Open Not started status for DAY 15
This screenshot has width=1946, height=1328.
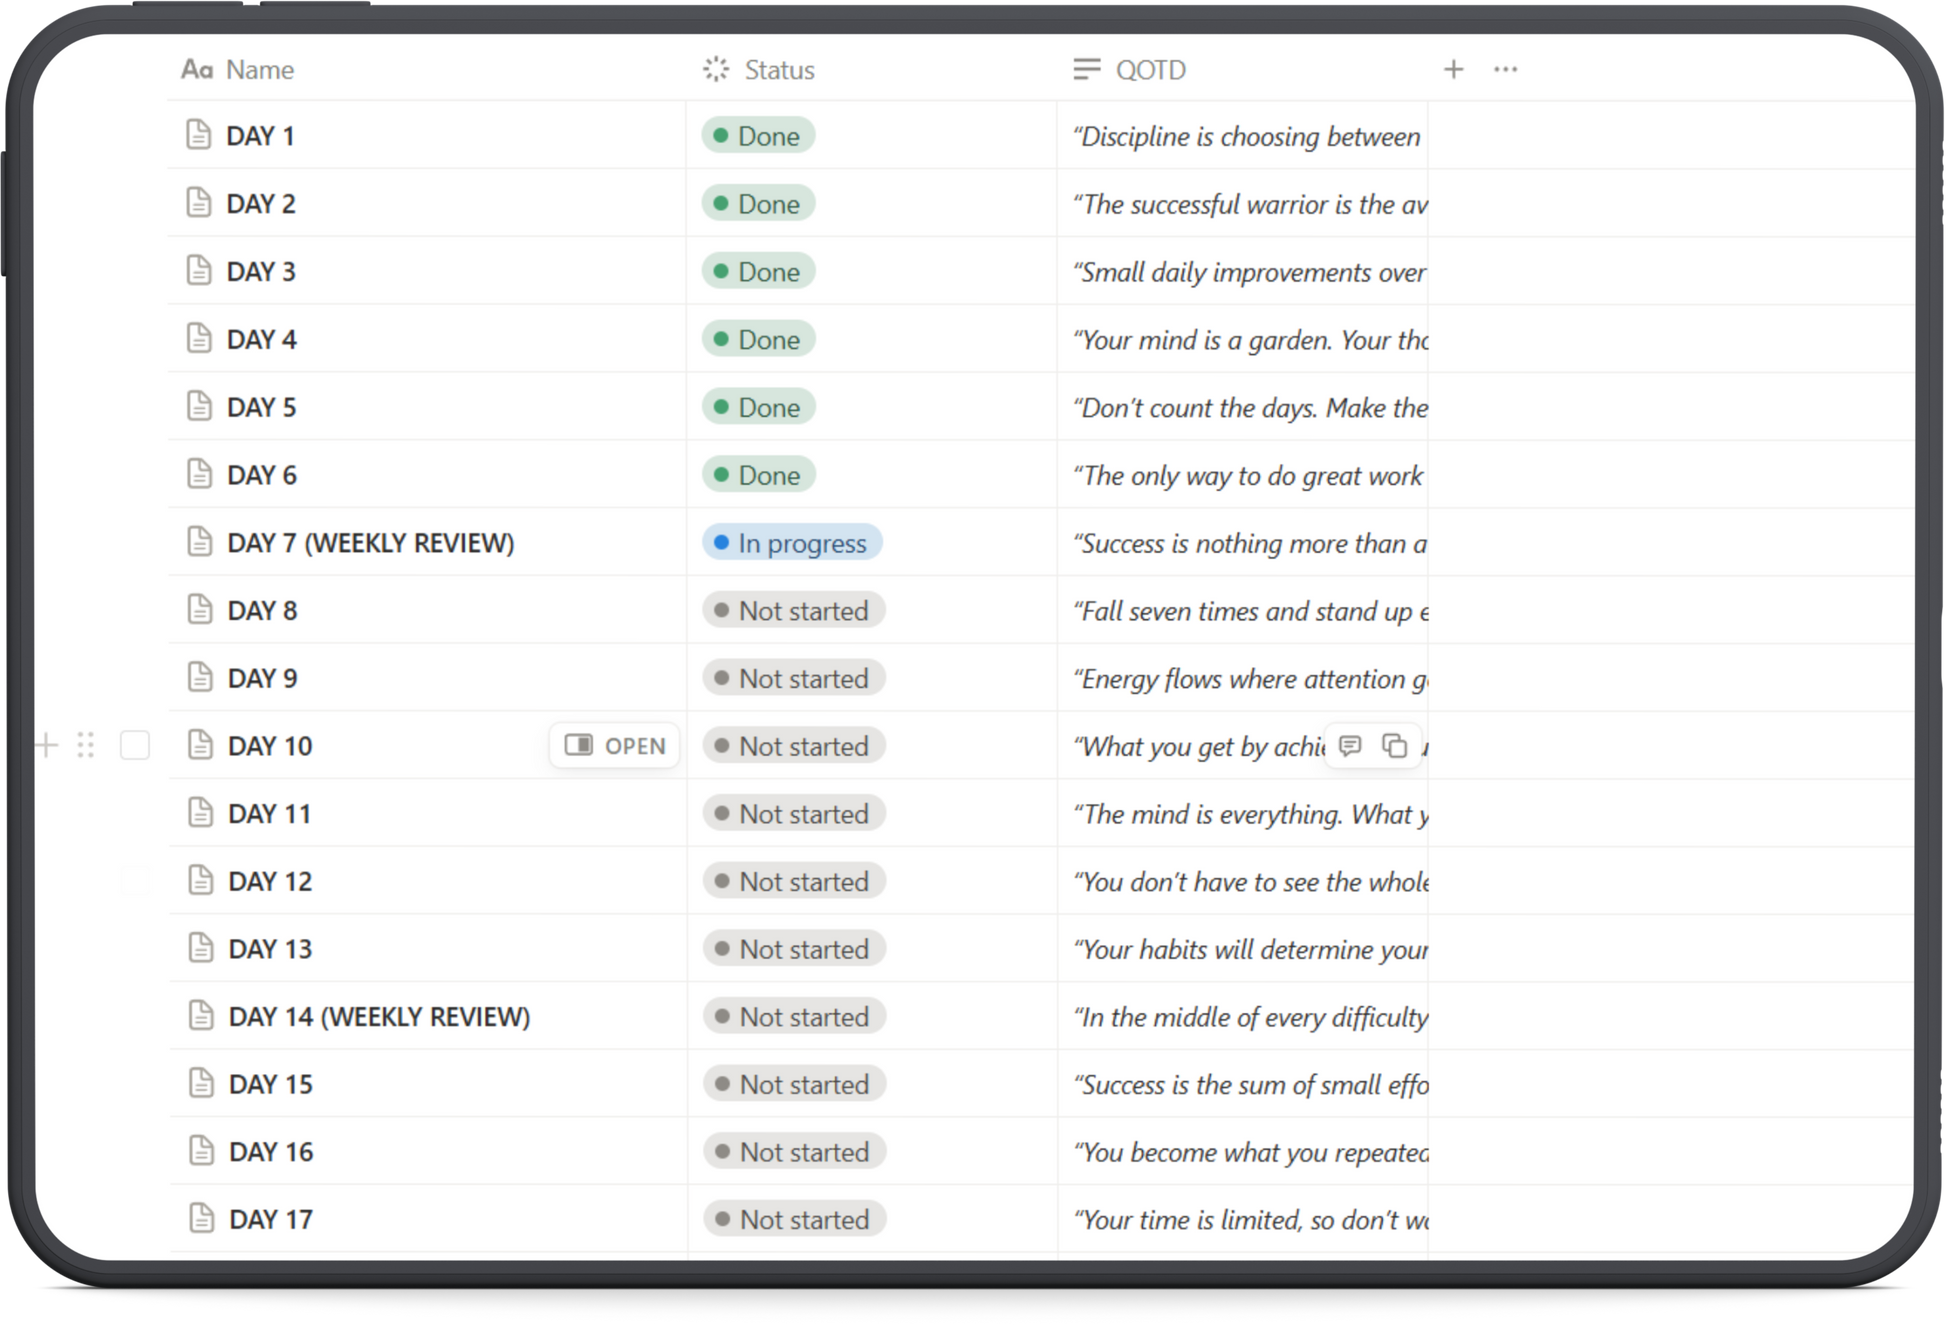click(794, 1084)
